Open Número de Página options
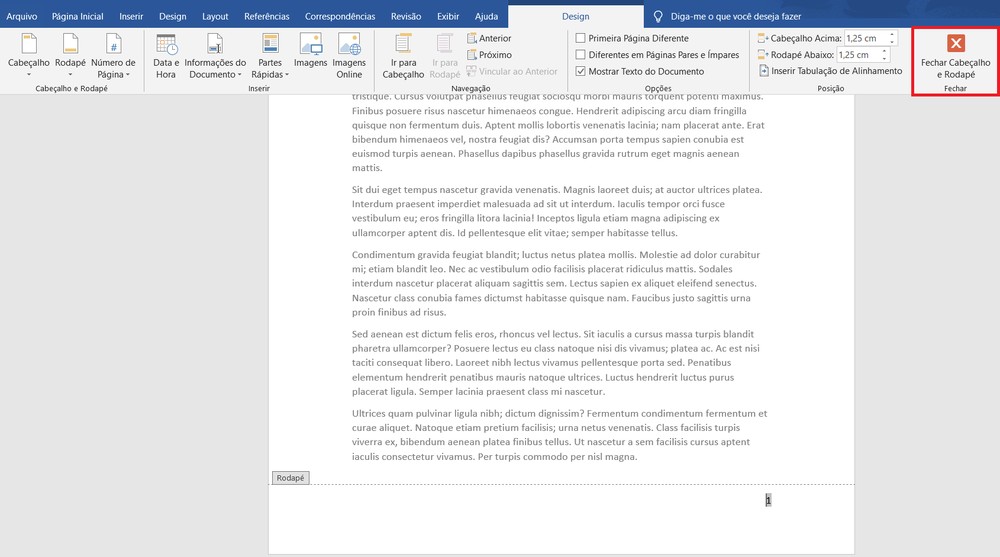1000x557 pixels. (113, 56)
